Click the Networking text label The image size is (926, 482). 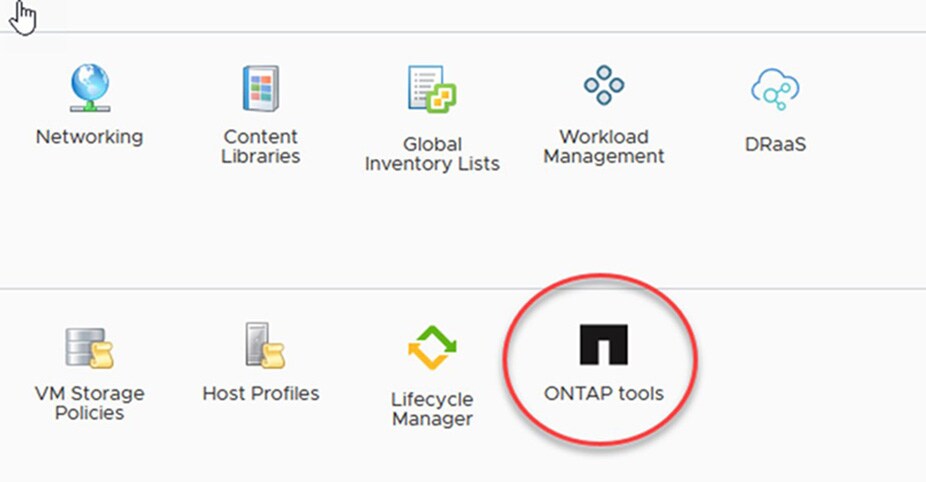click(89, 137)
